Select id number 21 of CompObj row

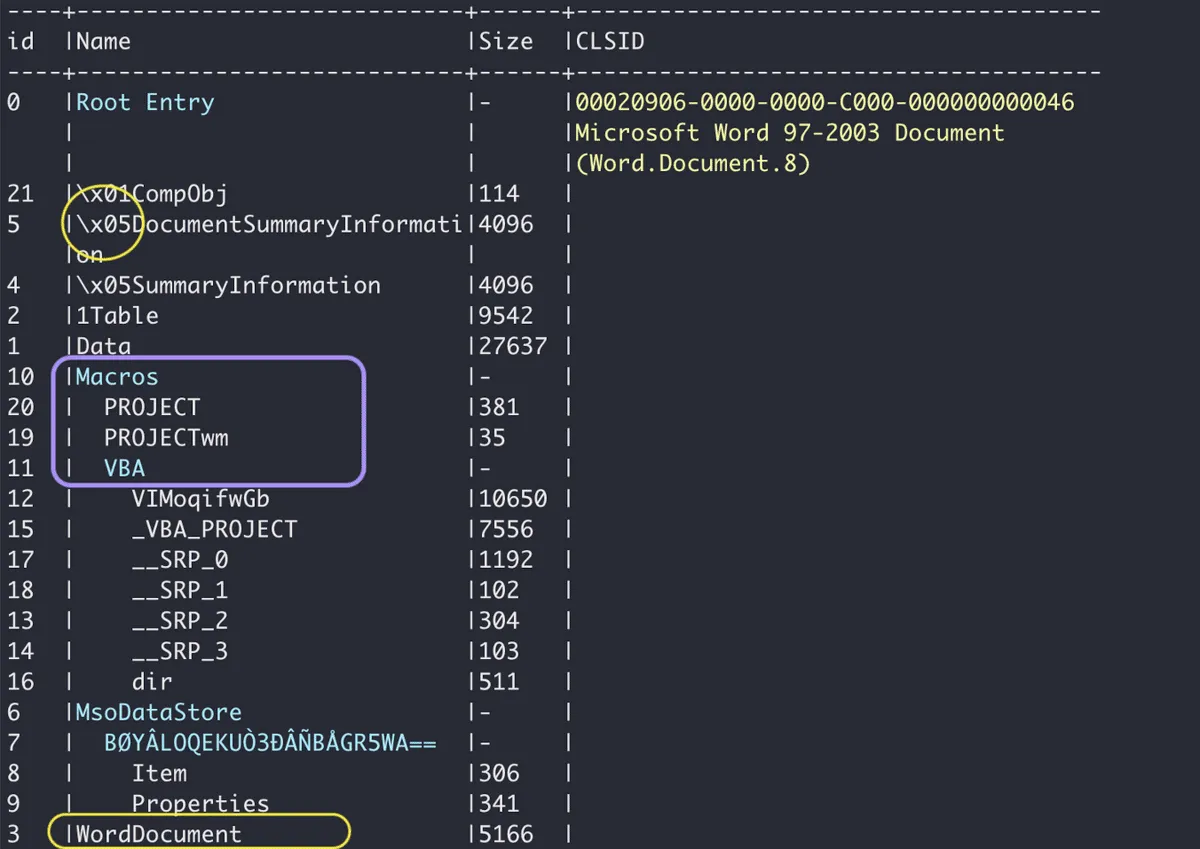[x=20, y=194]
